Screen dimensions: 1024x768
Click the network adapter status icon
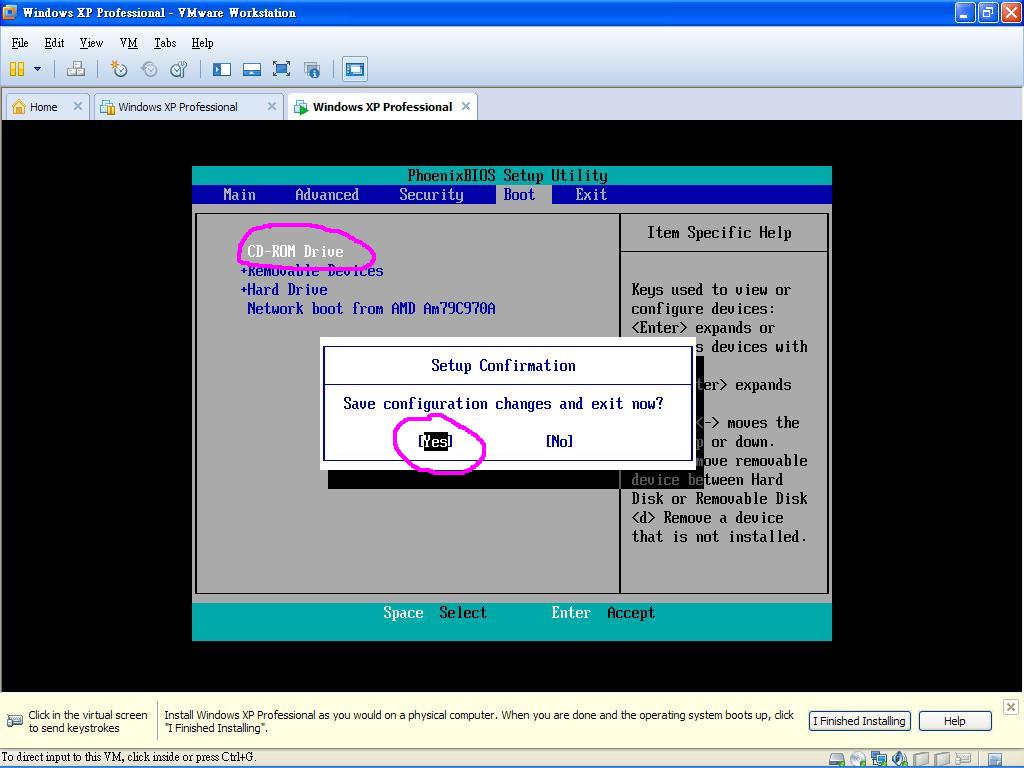click(x=879, y=759)
